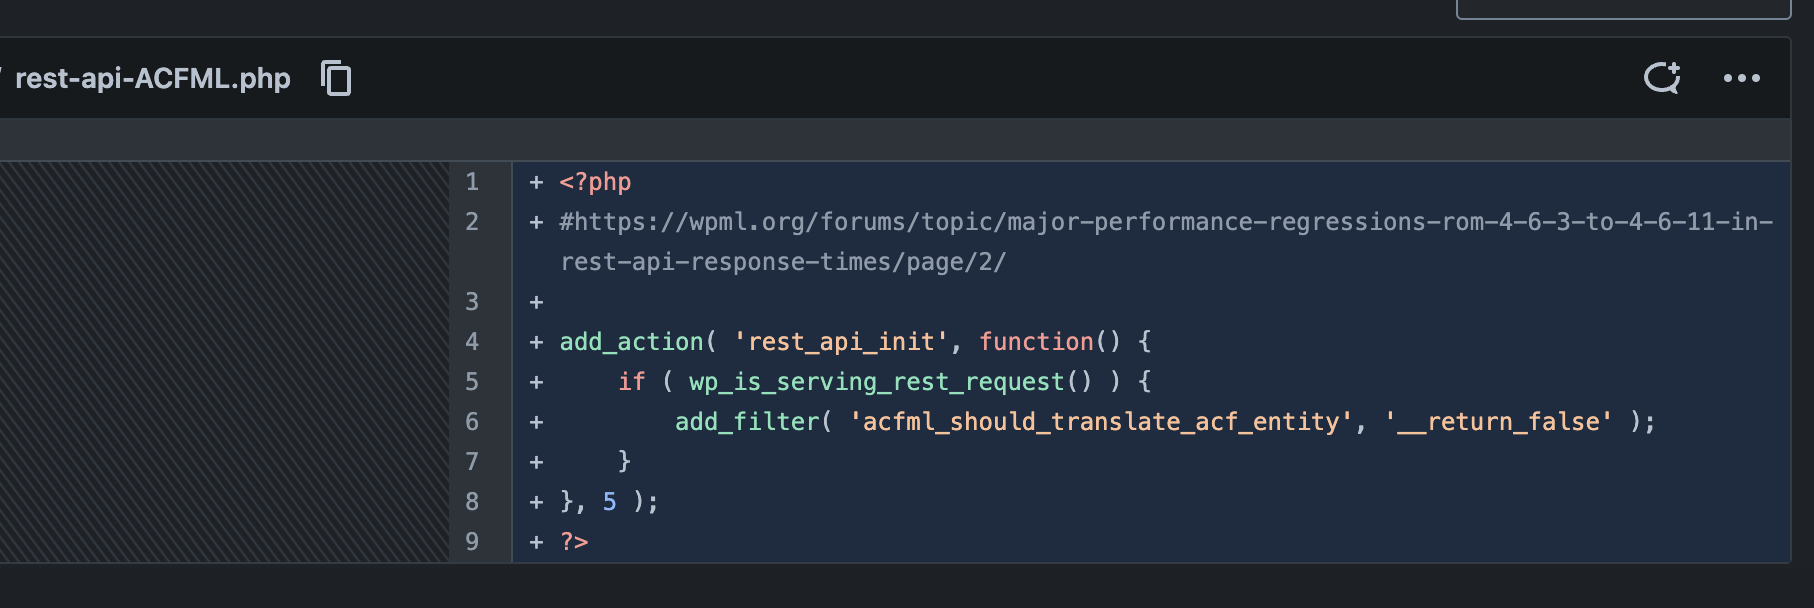Select line number 4
The width and height of the screenshot is (1814, 608).
pyautogui.click(x=472, y=342)
